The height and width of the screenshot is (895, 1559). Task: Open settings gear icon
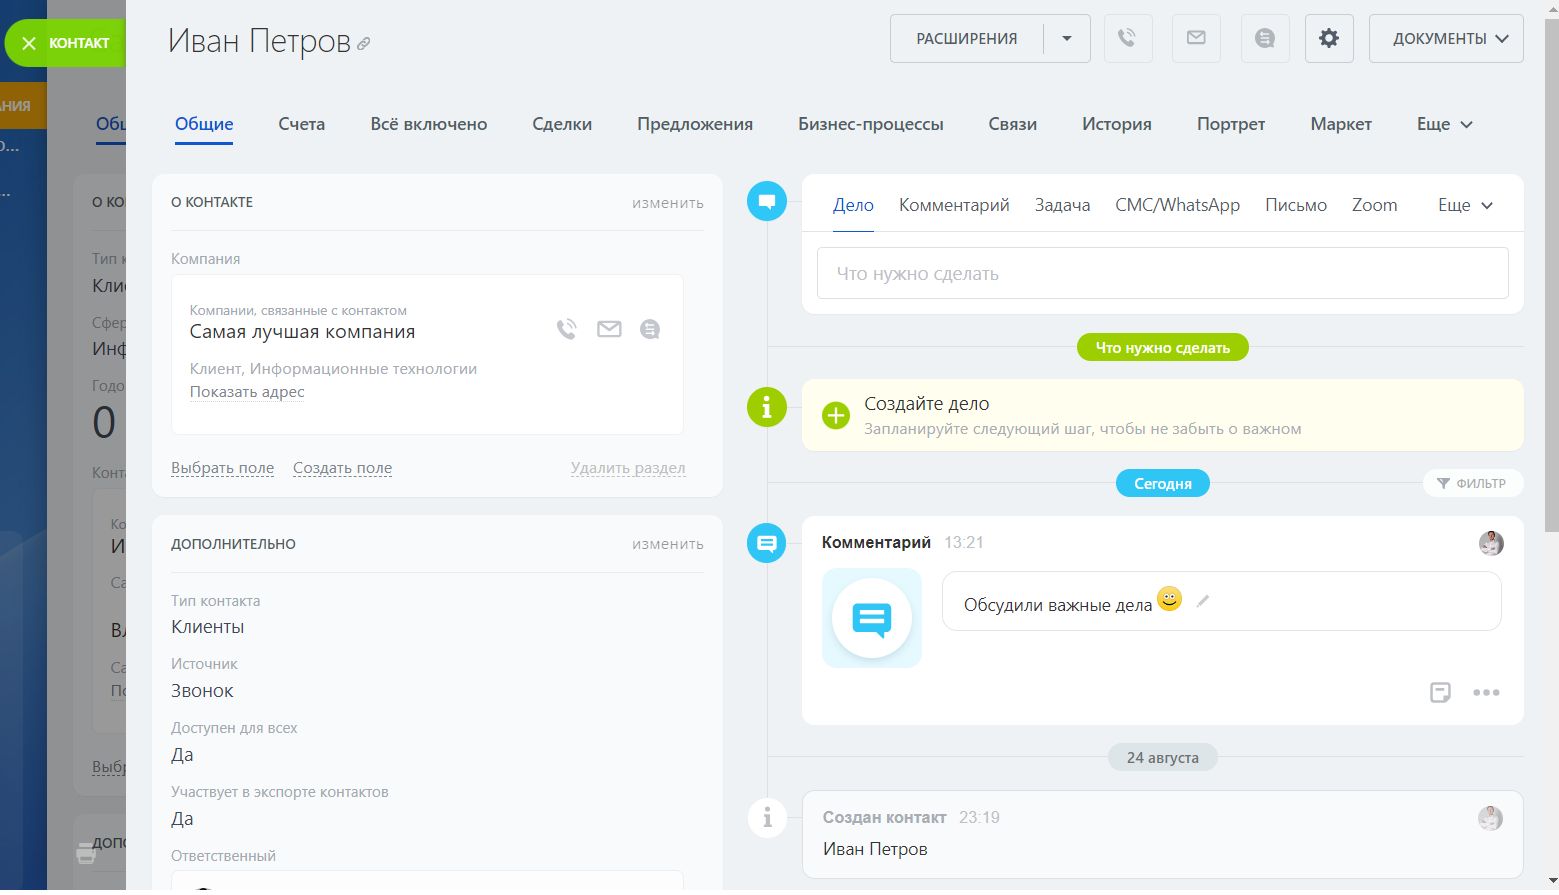1329,38
